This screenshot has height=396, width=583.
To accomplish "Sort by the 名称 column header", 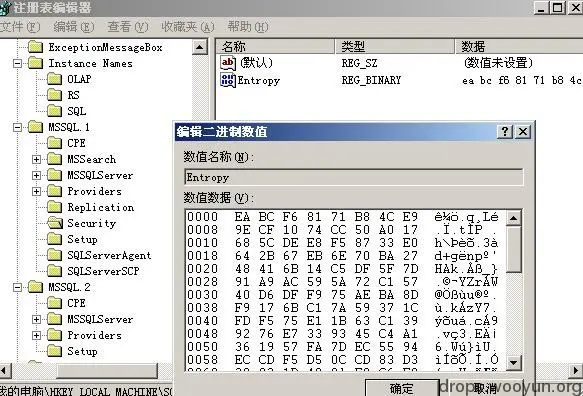I will coord(275,46).
